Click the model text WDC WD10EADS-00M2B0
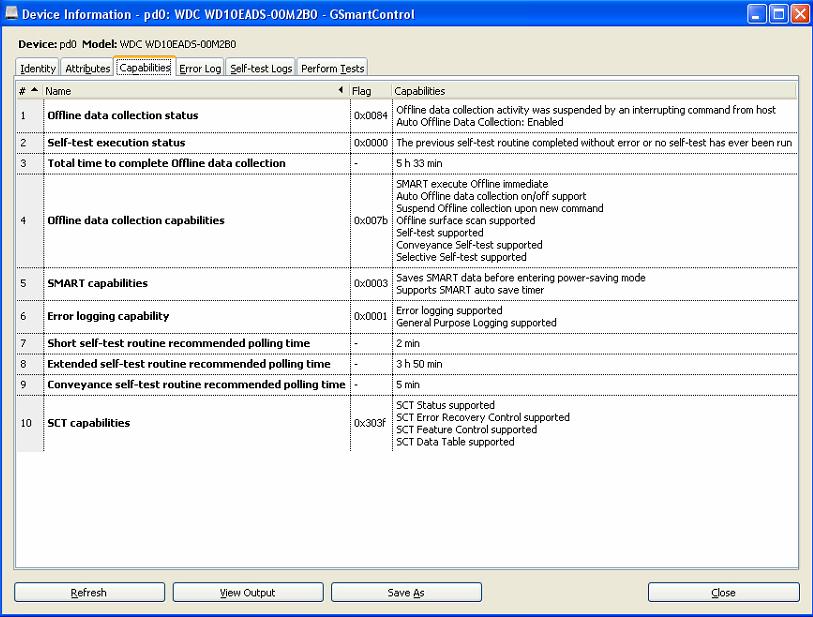 tap(178, 44)
